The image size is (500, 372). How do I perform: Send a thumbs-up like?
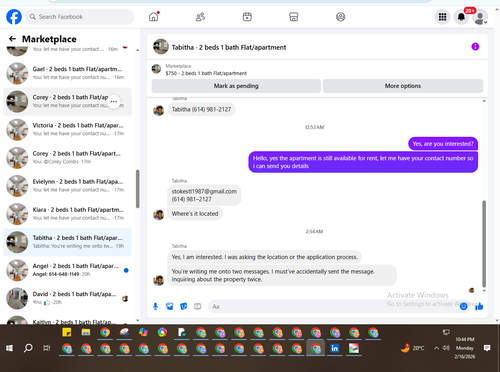click(479, 306)
